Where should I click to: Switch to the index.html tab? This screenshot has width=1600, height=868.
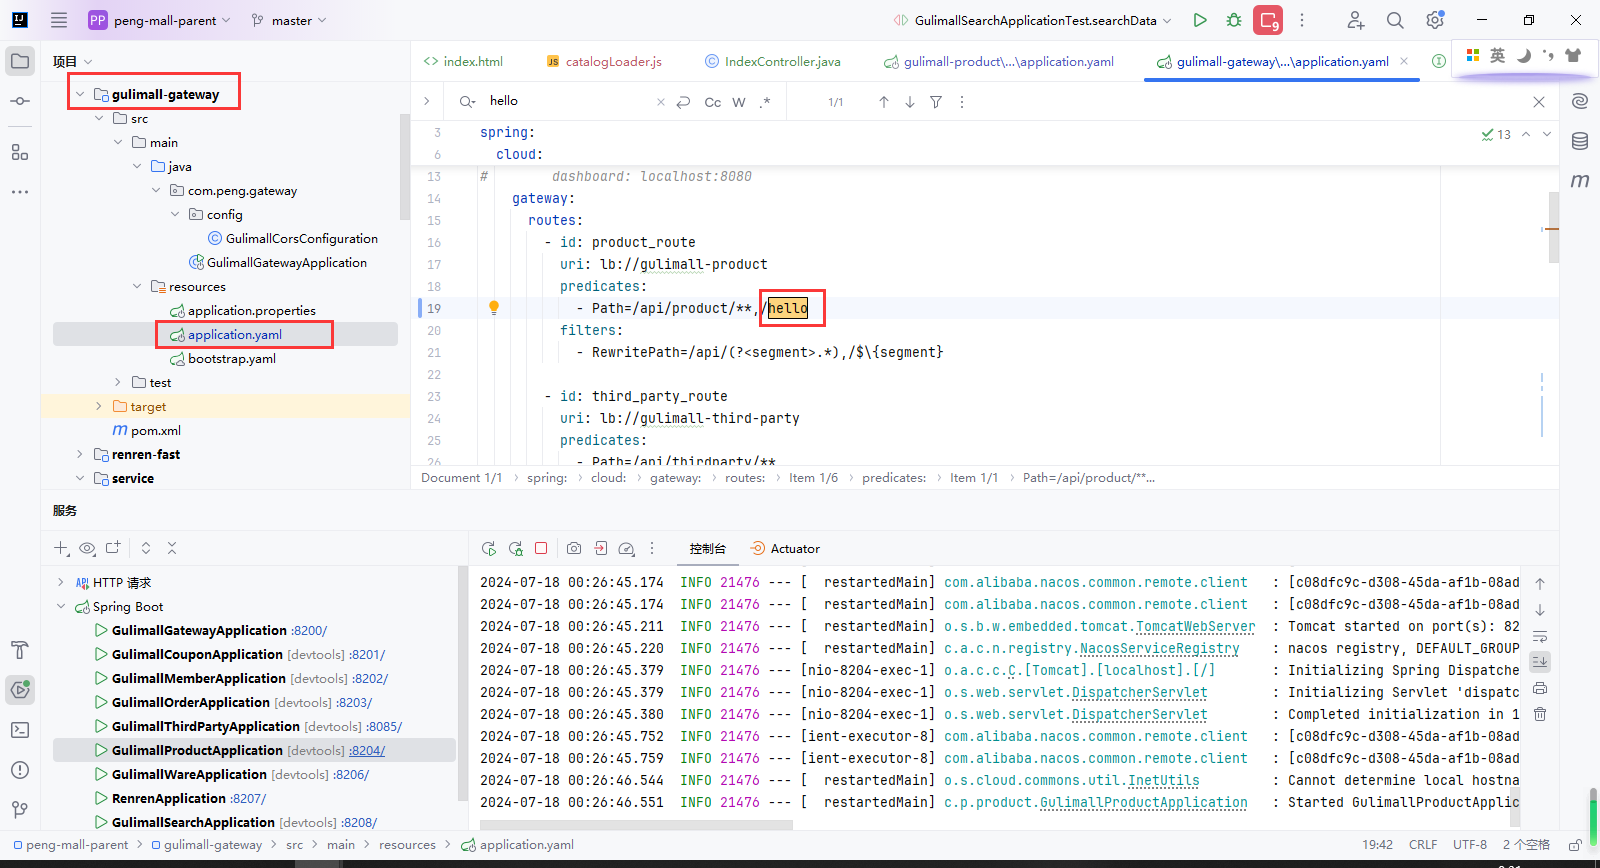point(463,61)
